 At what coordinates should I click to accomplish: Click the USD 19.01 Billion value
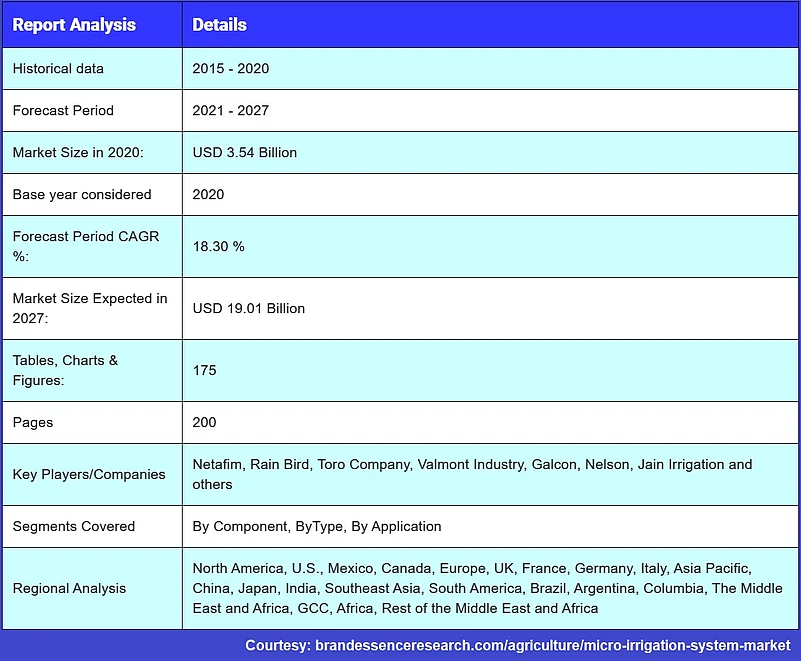coord(249,308)
